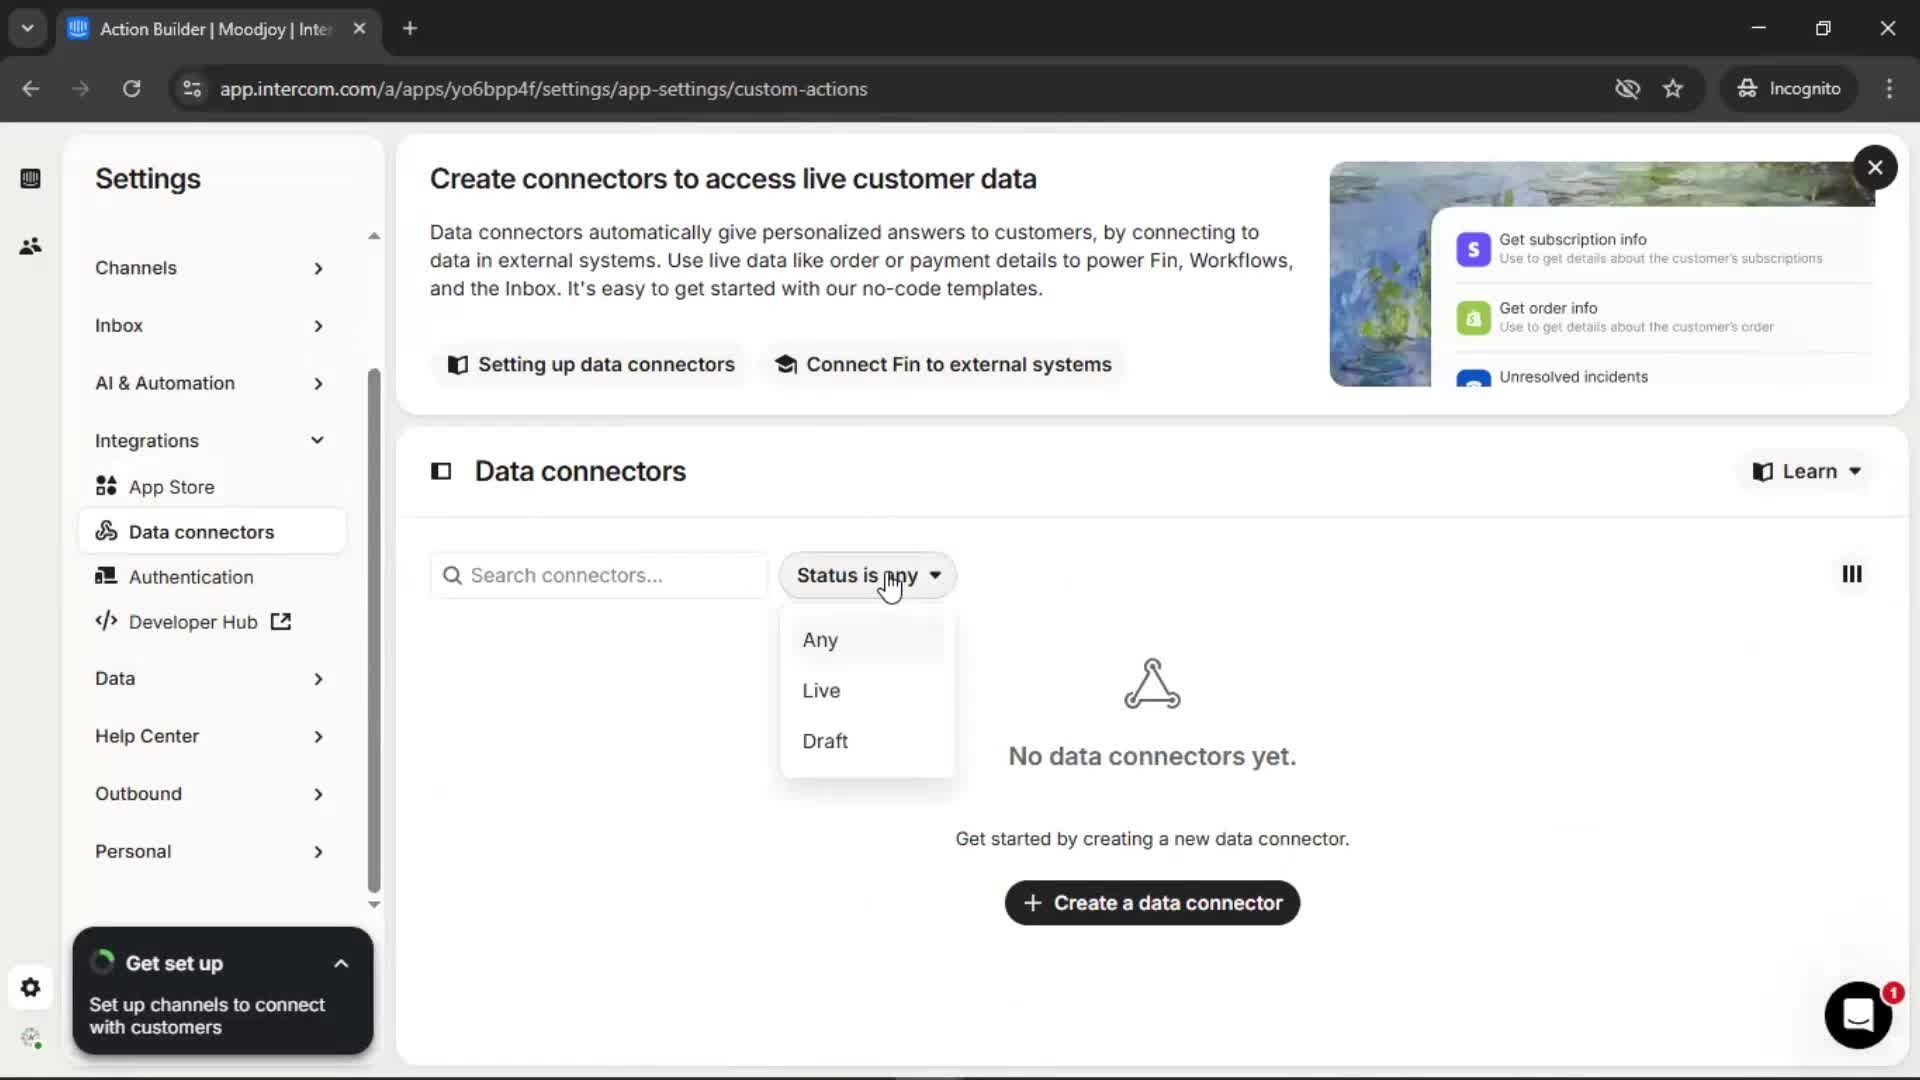1920x1080 pixels.
Task: Click the settings sidebar scrollbar thumb
Action: pos(374,630)
